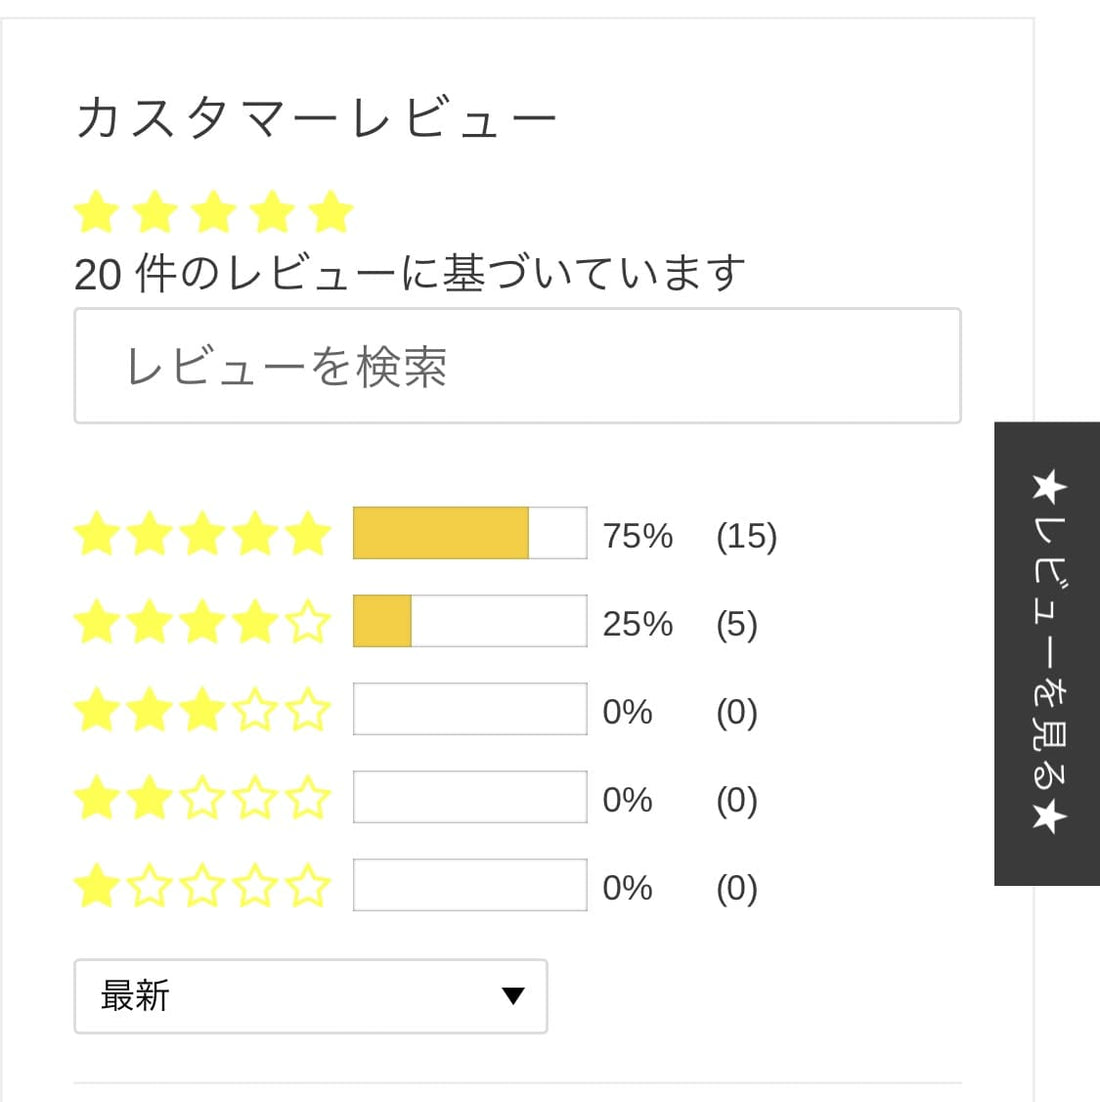Screen dimensions: 1100x1102
Task: Click the 75% percentage label
Action: pos(637,536)
